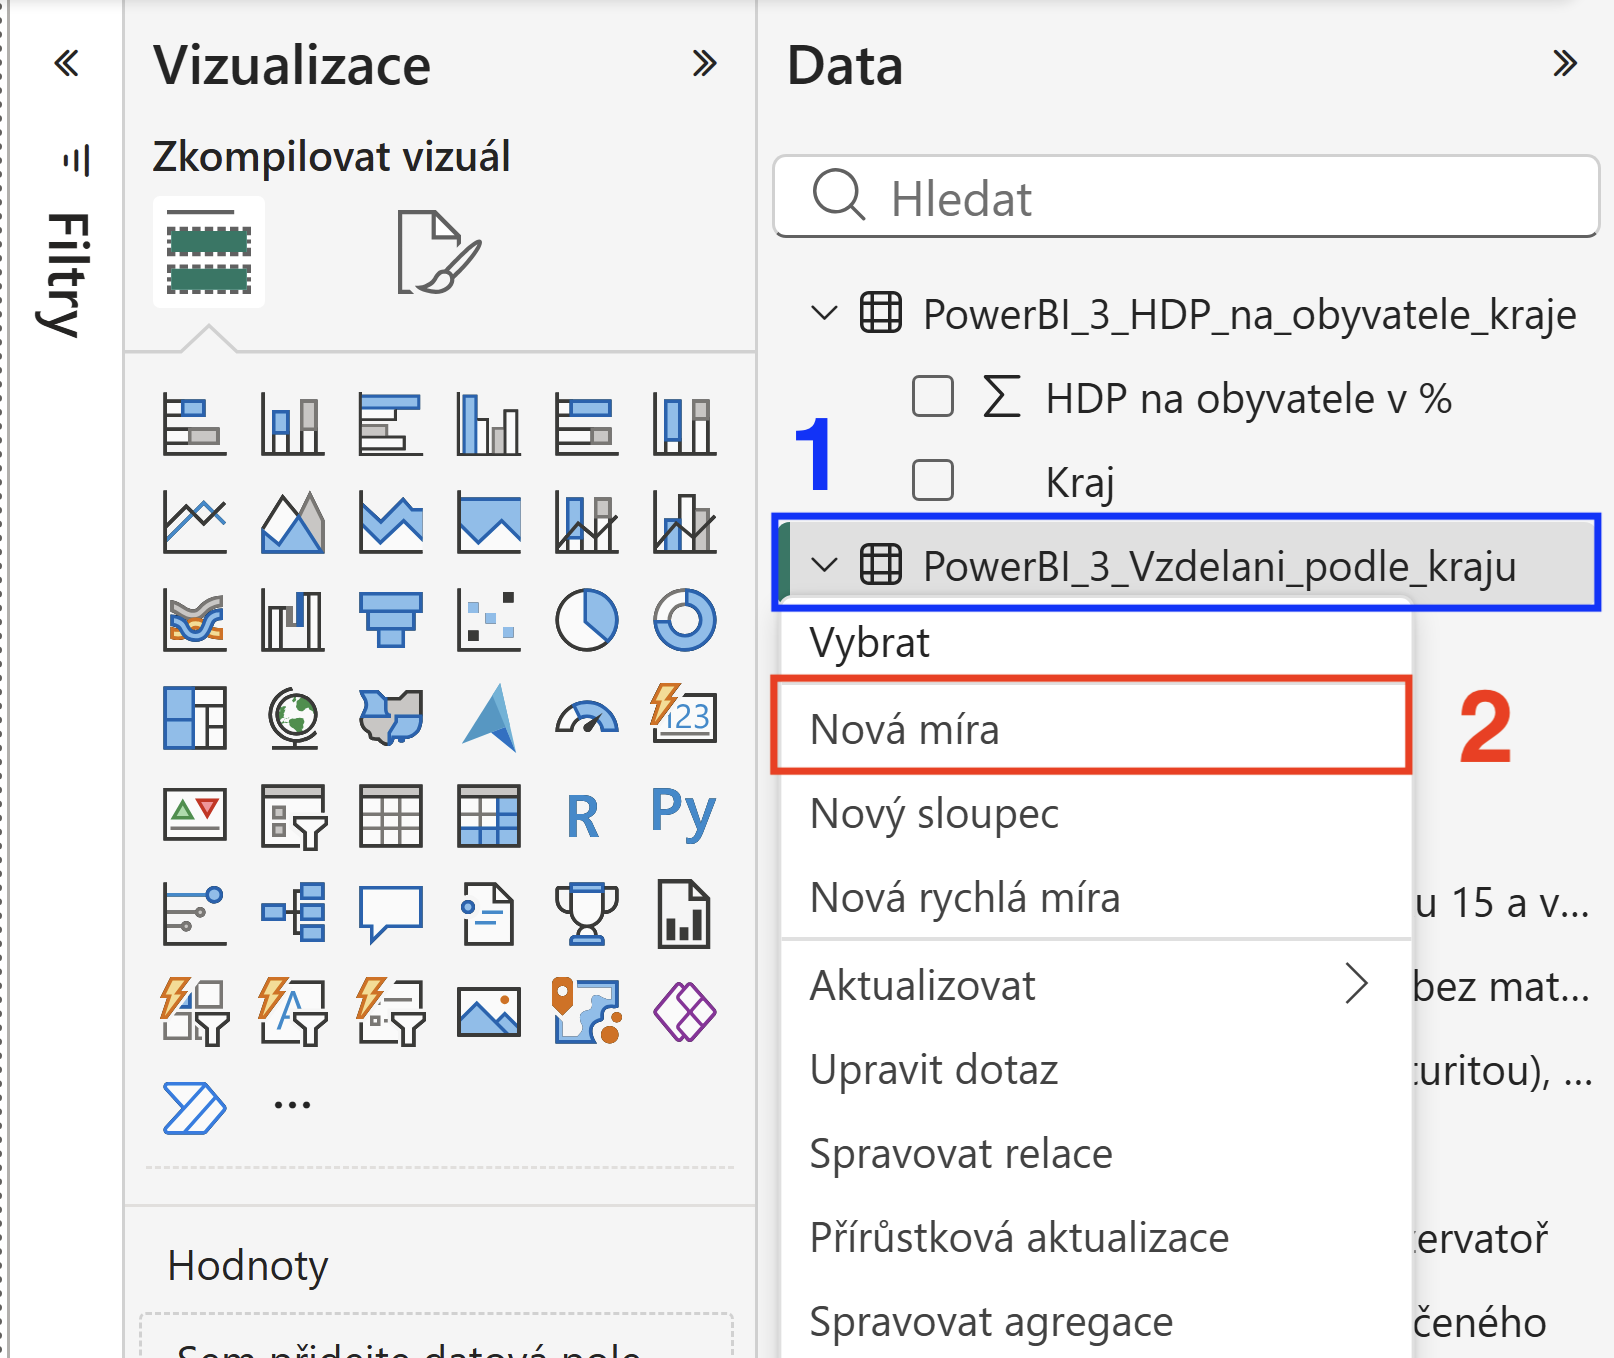This screenshot has height=1358, width=1614.
Task: Add the globe map visual
Action: [292, 718]
